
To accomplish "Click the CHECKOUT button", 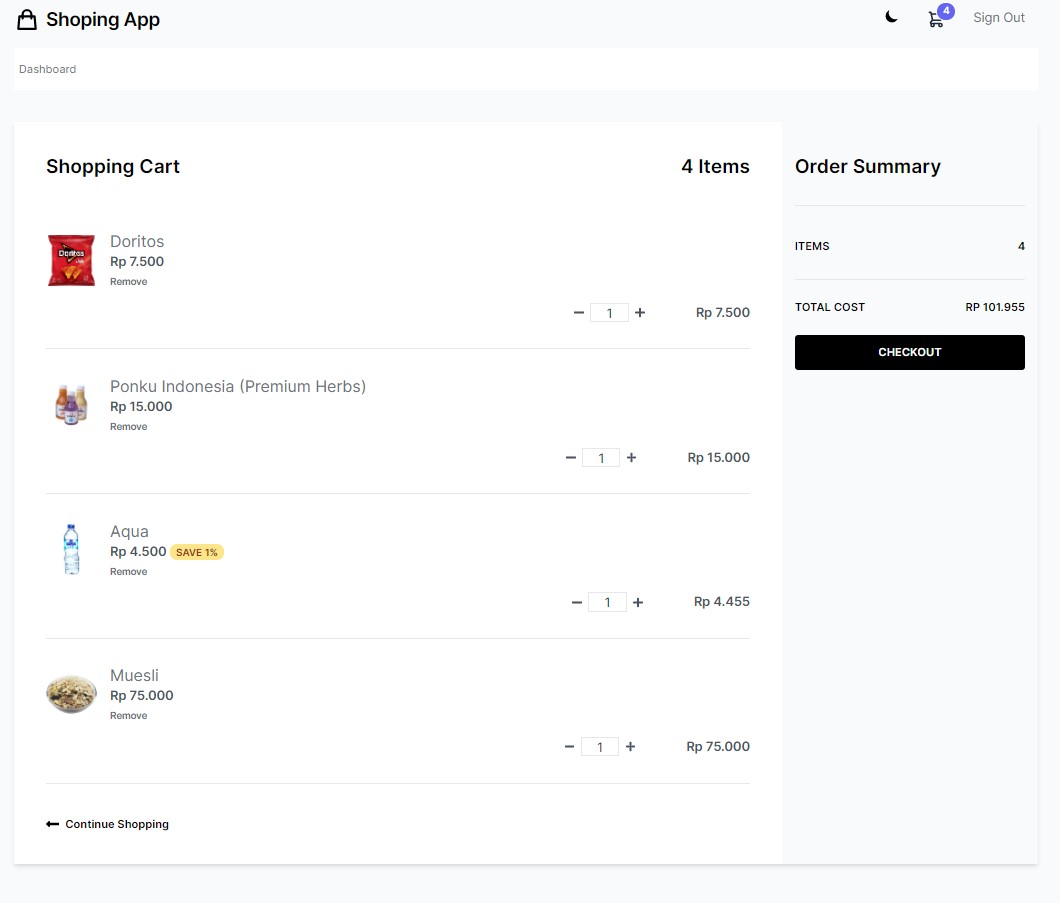I will pos(909,352).
